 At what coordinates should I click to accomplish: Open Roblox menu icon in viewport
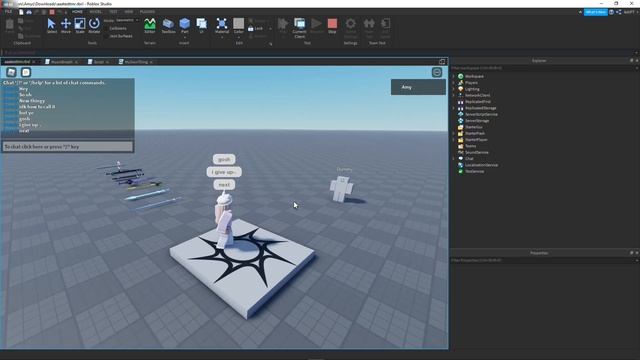pos(11,72)
